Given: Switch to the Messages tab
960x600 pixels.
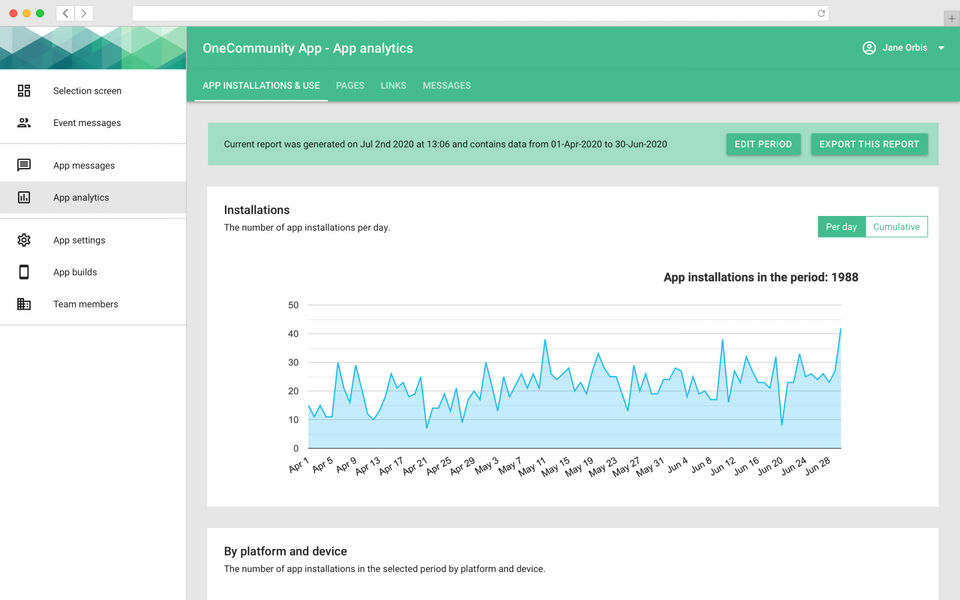Looking at the screenshot, I should click(446, 86).
